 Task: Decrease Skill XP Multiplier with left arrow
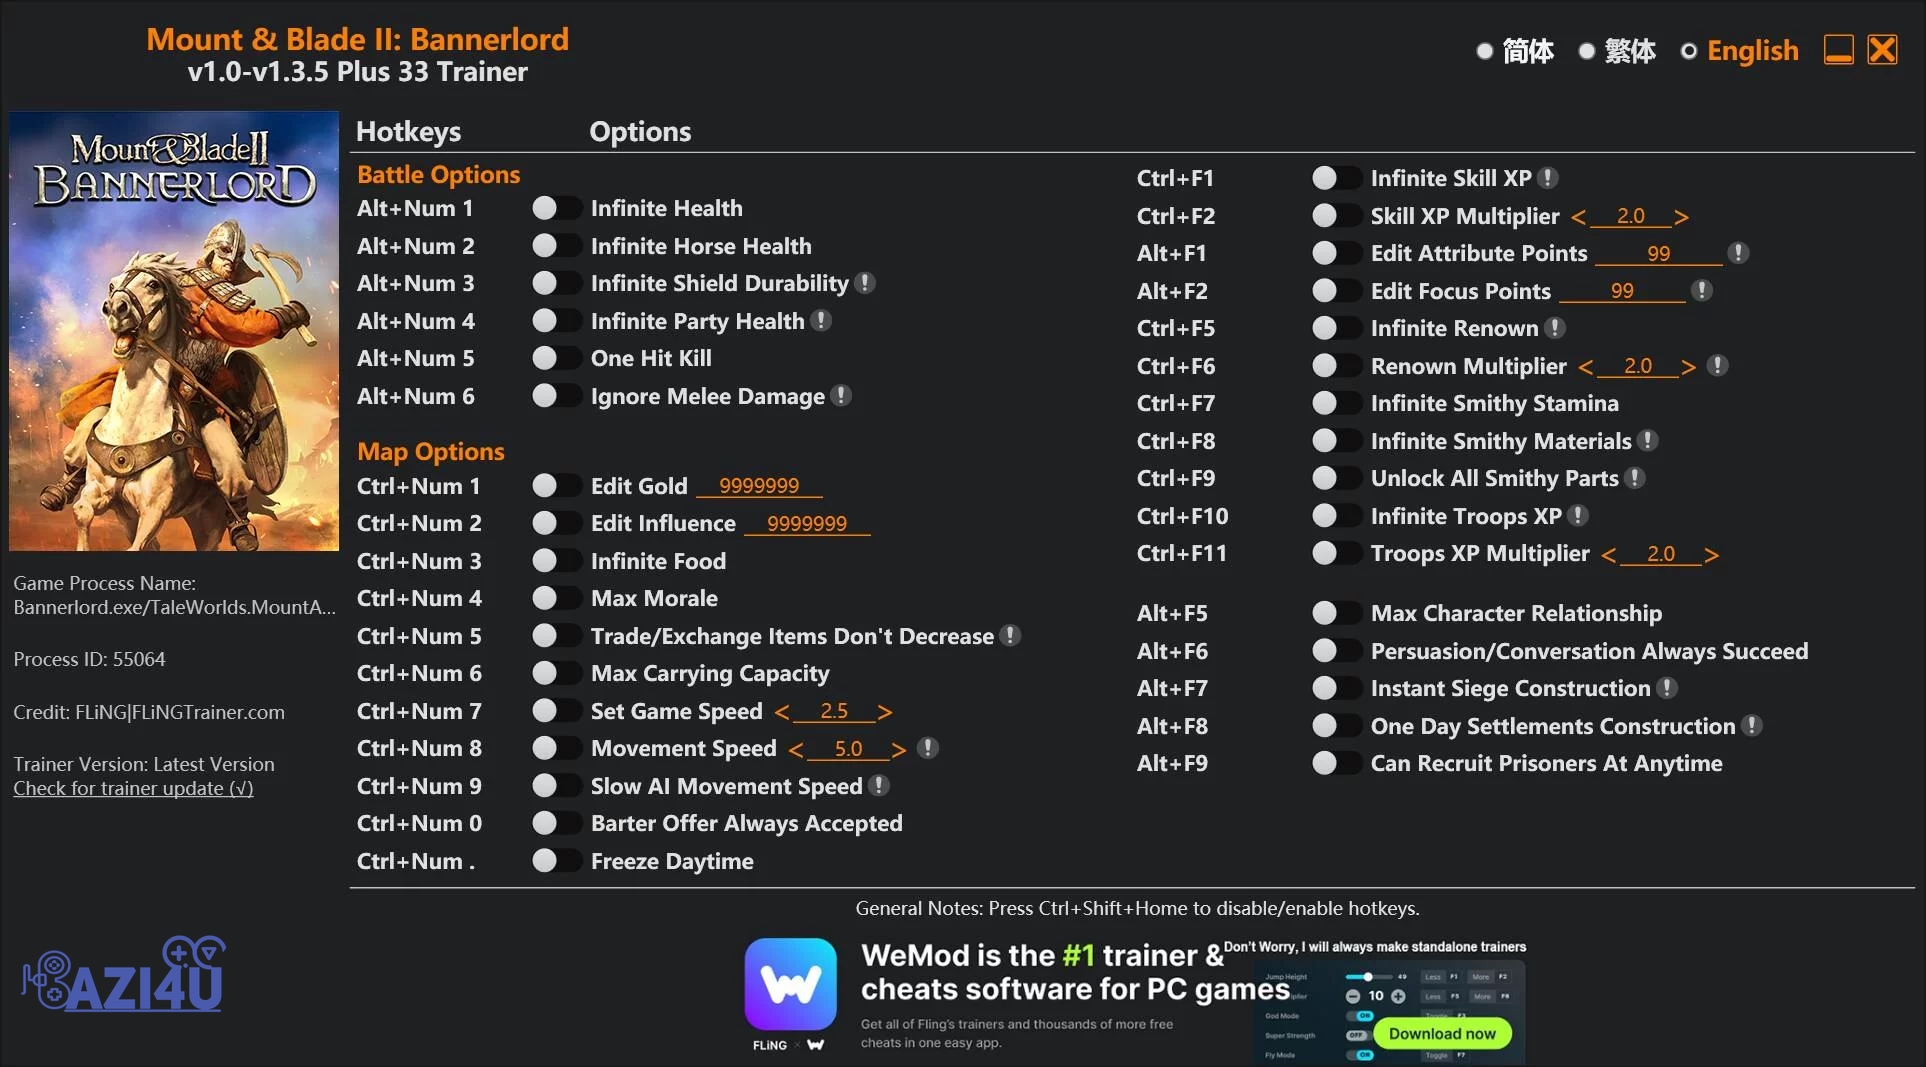pos(1578,217)
